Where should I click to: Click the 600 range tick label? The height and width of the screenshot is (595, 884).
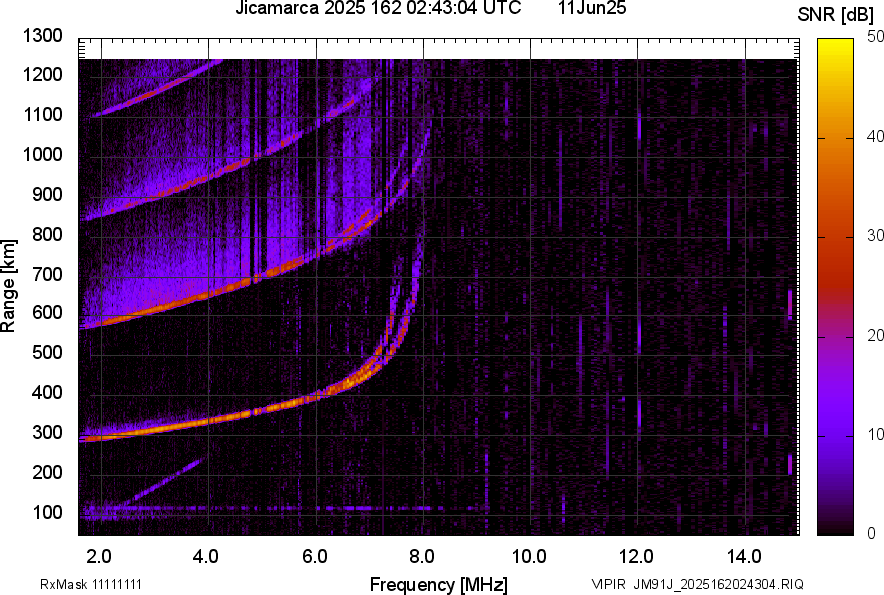[x=47, y=312]
